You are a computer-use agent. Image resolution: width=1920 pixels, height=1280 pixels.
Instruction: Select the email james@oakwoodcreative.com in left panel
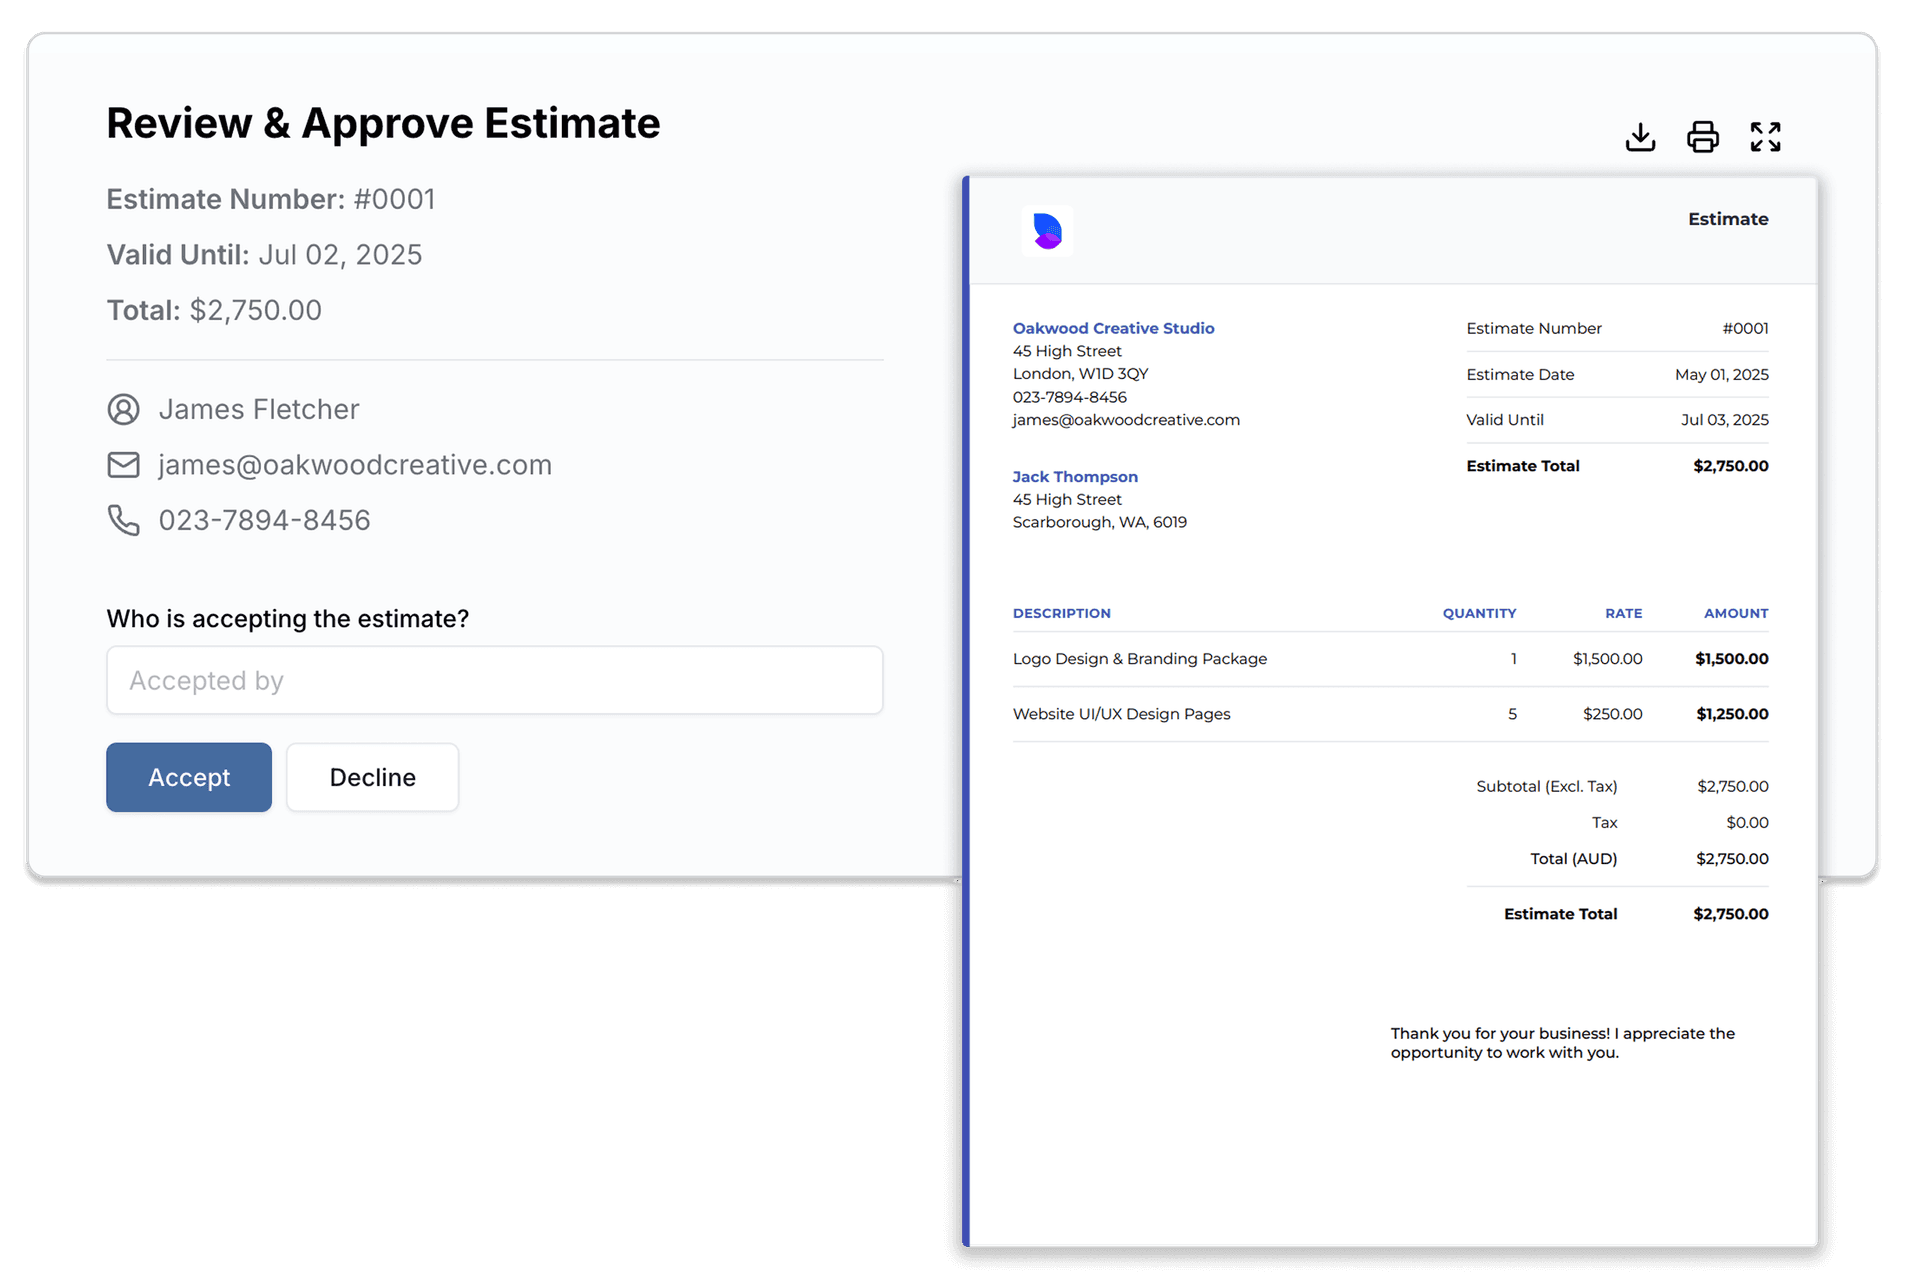pyautogui.click(x=355, y=465)
